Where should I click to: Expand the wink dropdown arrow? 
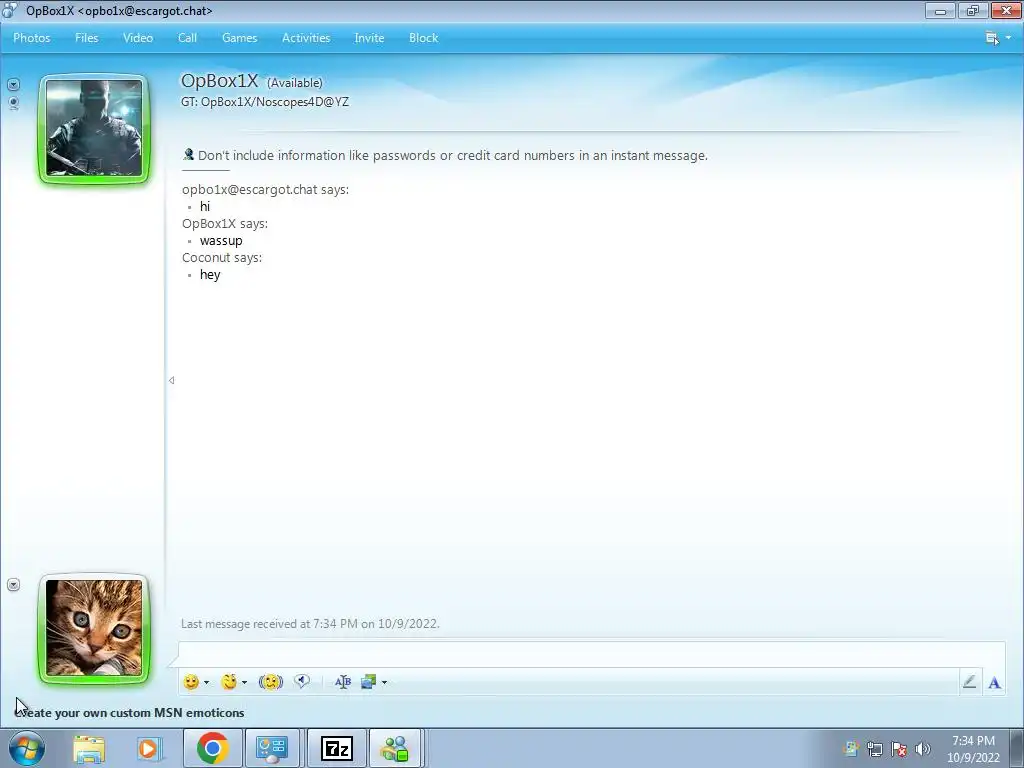[x=244, y=682]
